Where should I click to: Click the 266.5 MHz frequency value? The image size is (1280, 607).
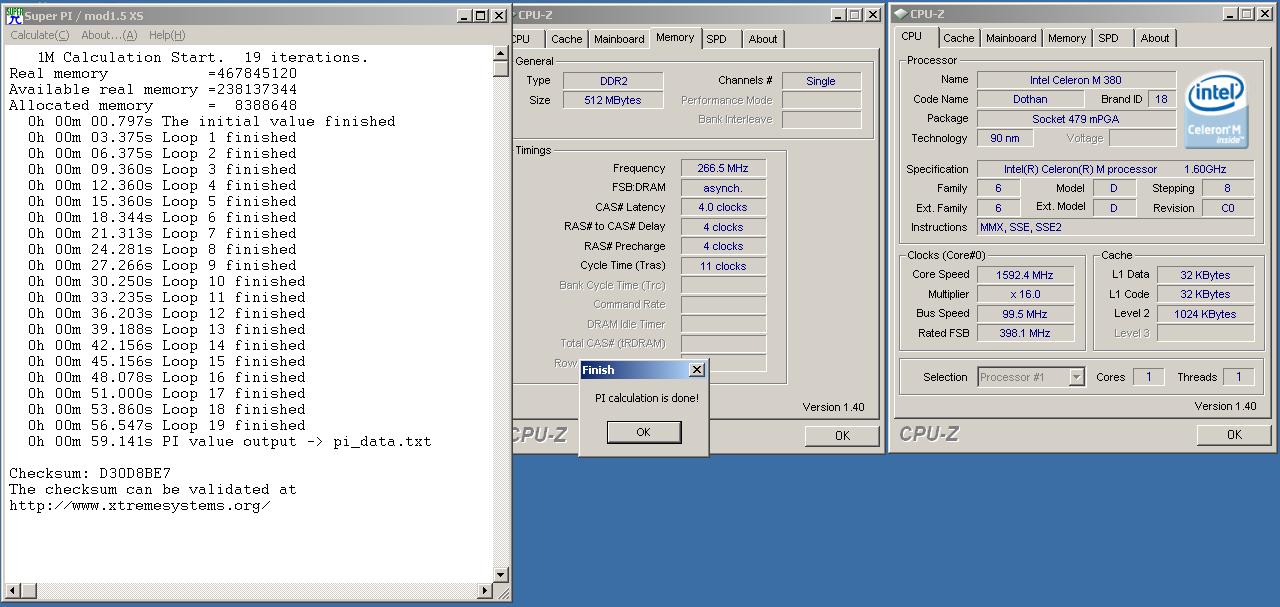[723, 168]
